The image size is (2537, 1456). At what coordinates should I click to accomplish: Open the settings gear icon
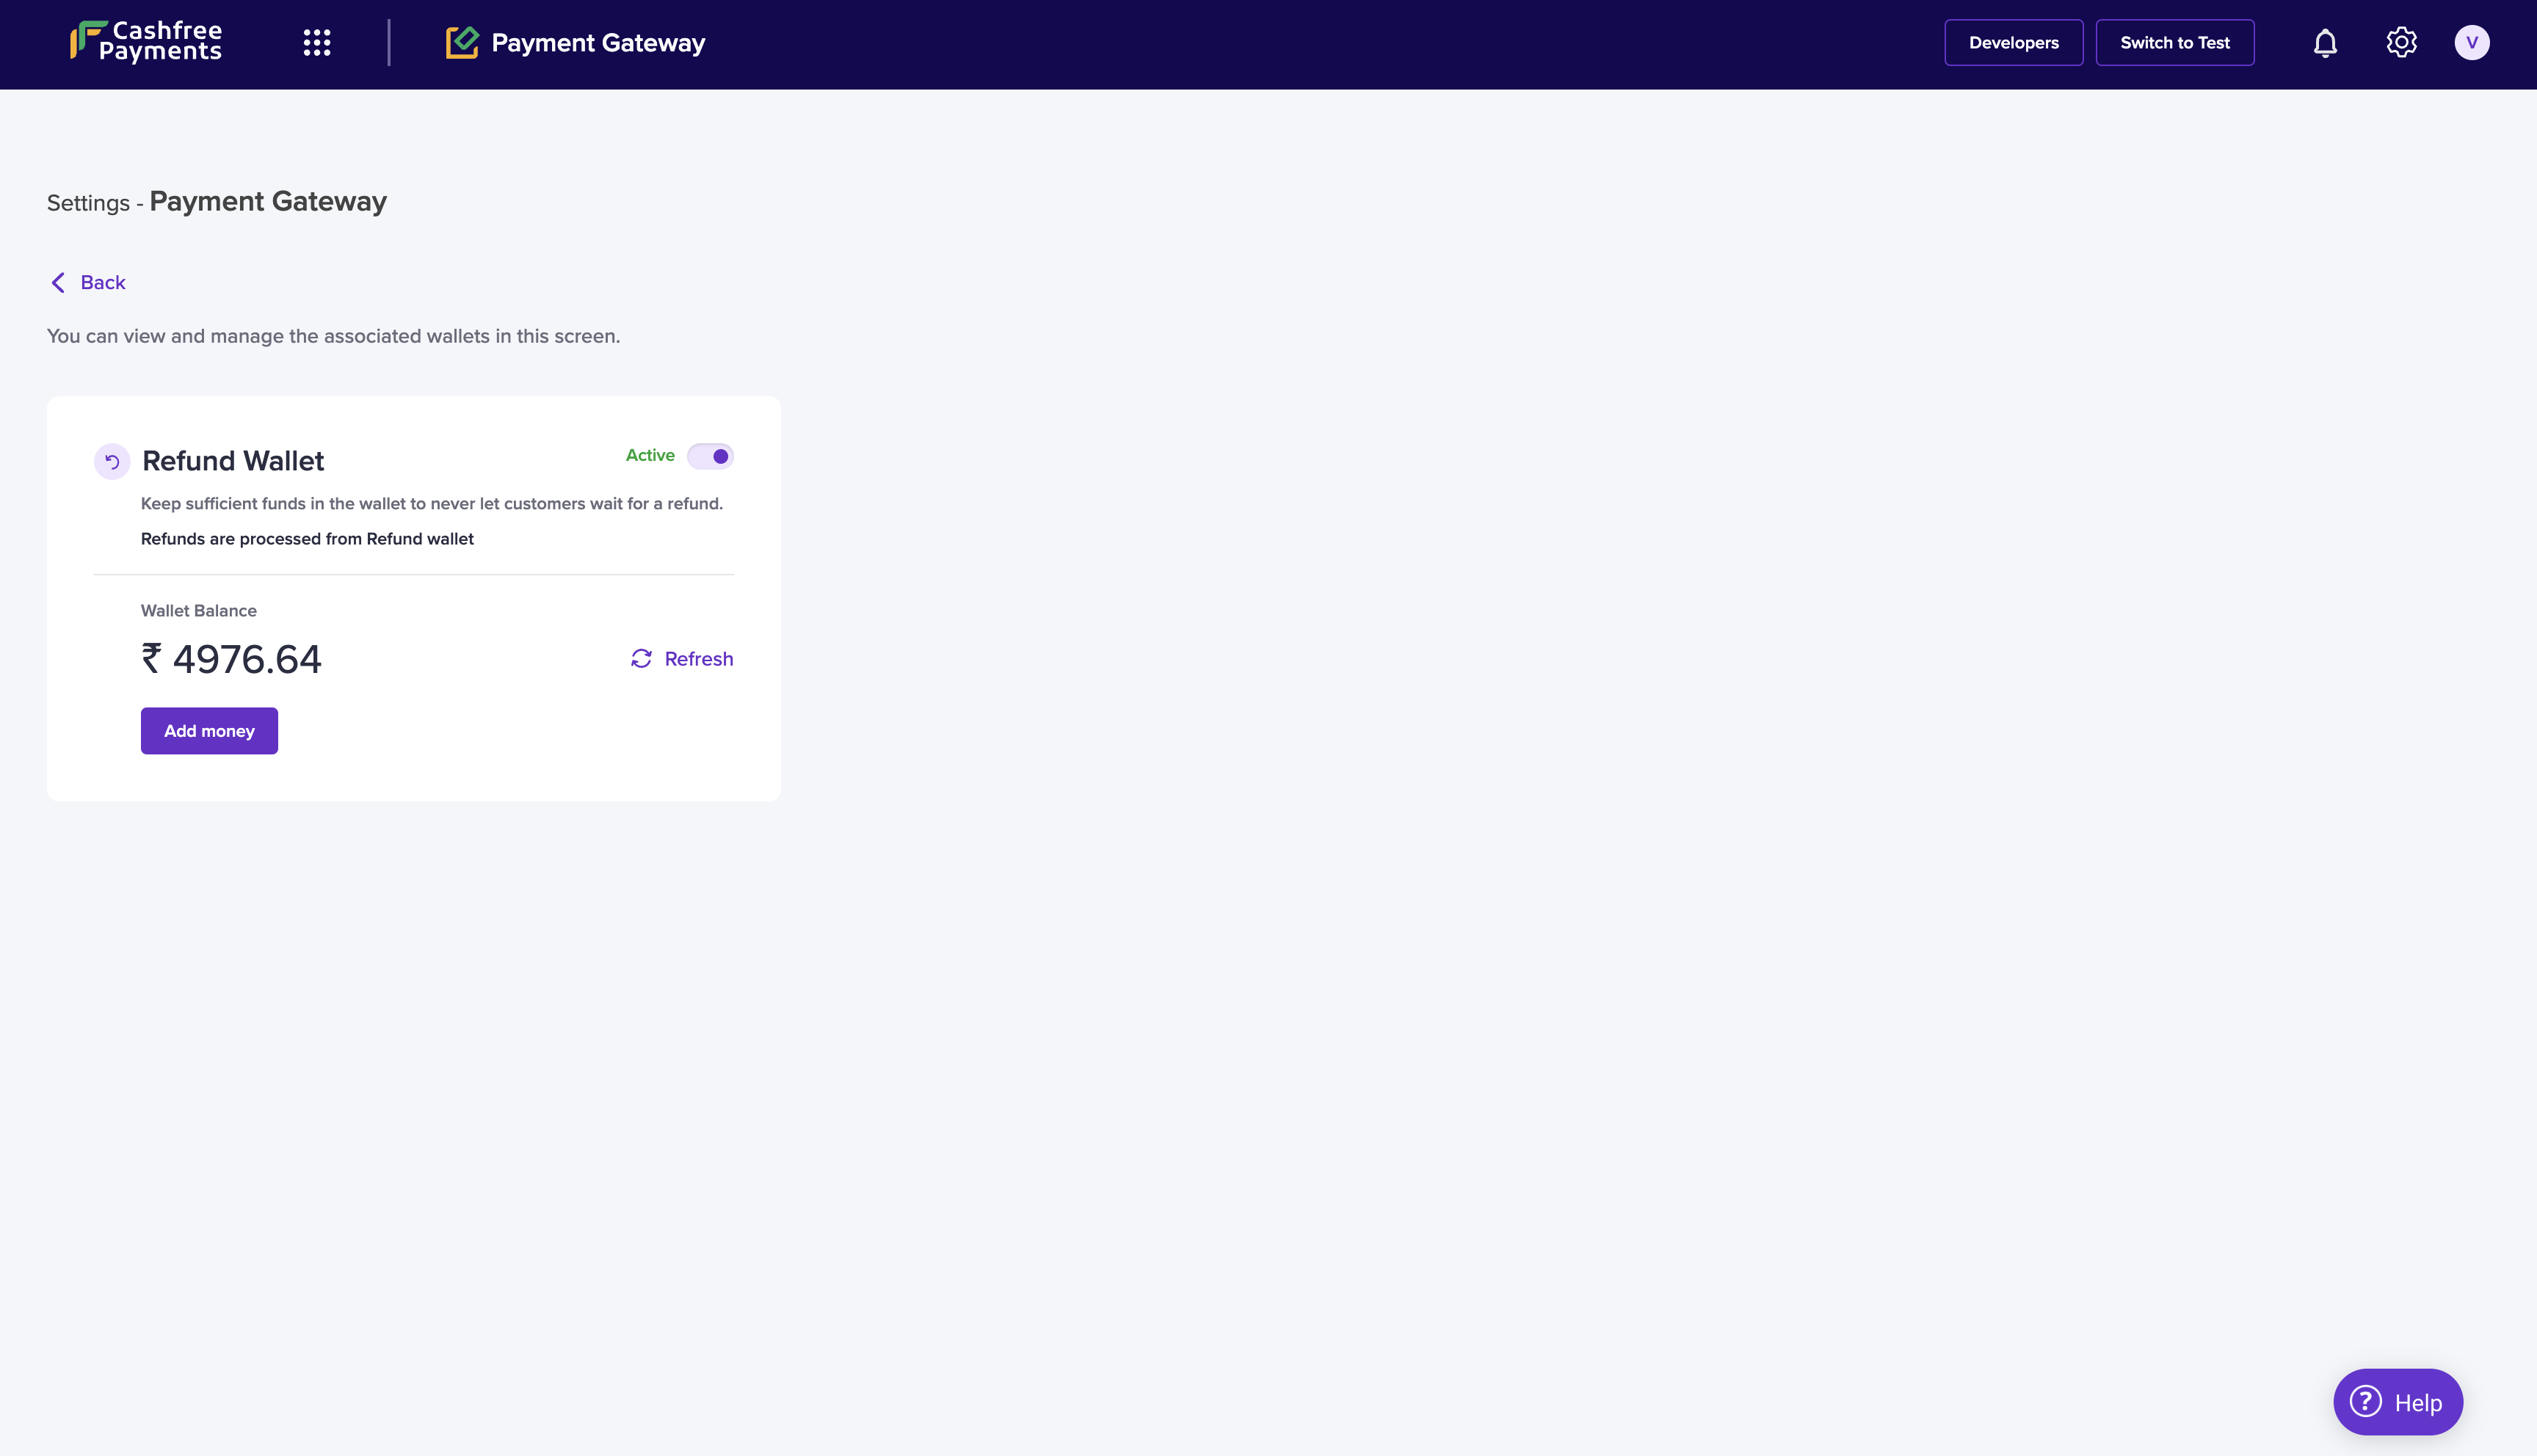2401,43
